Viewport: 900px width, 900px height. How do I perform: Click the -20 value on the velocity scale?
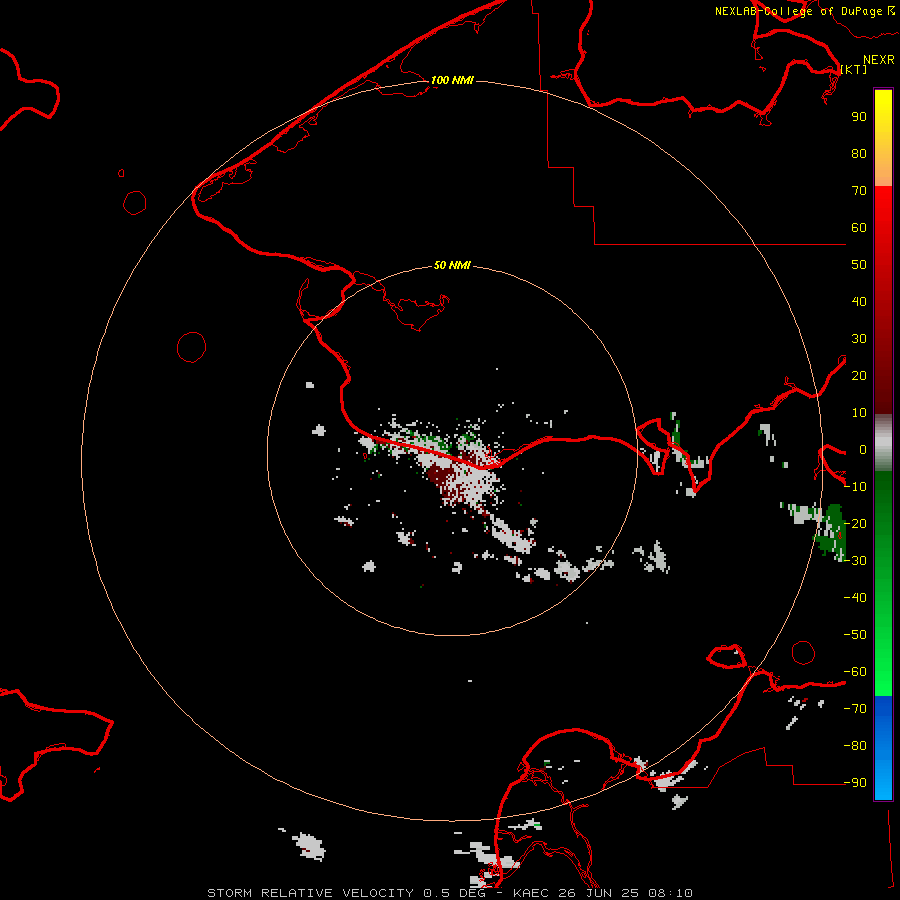tap(855, 523)
